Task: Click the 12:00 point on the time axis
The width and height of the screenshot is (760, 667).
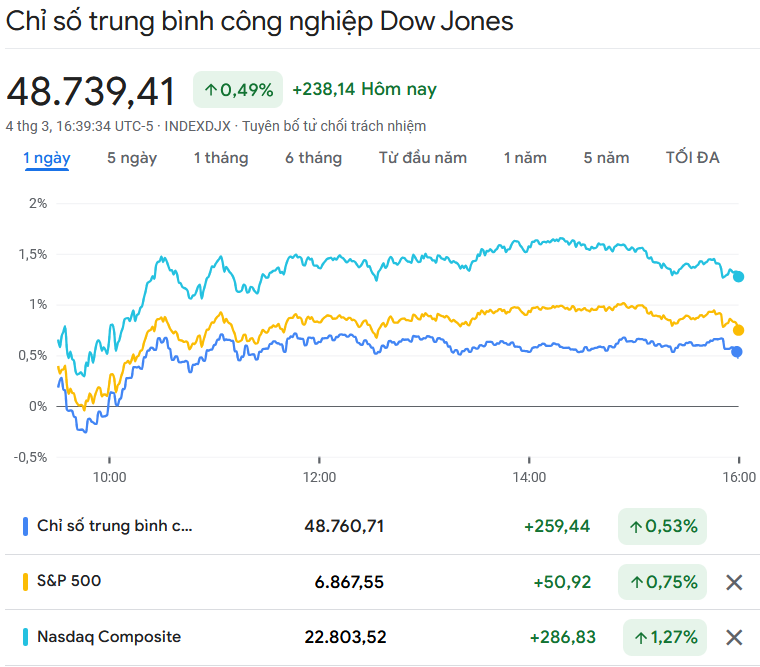Action: click(x=320, y=477)
